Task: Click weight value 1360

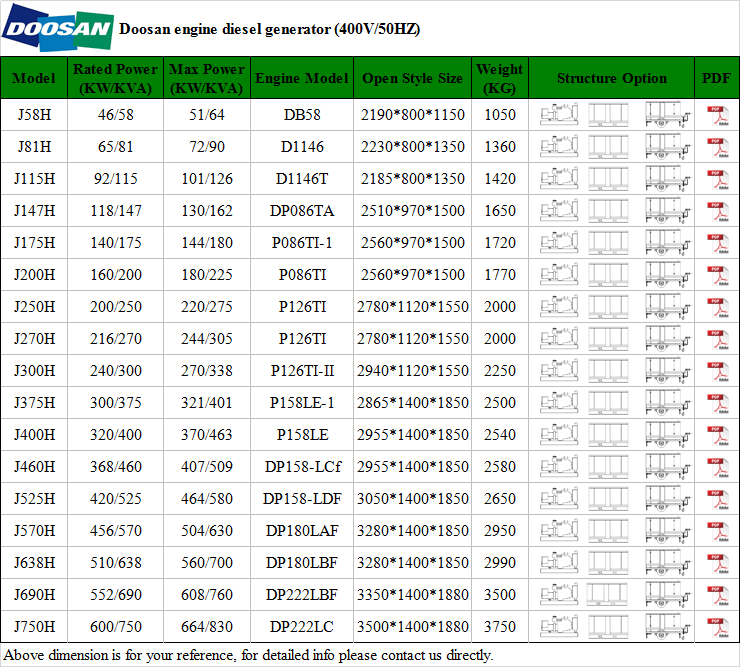Action: tap(500, 147)
